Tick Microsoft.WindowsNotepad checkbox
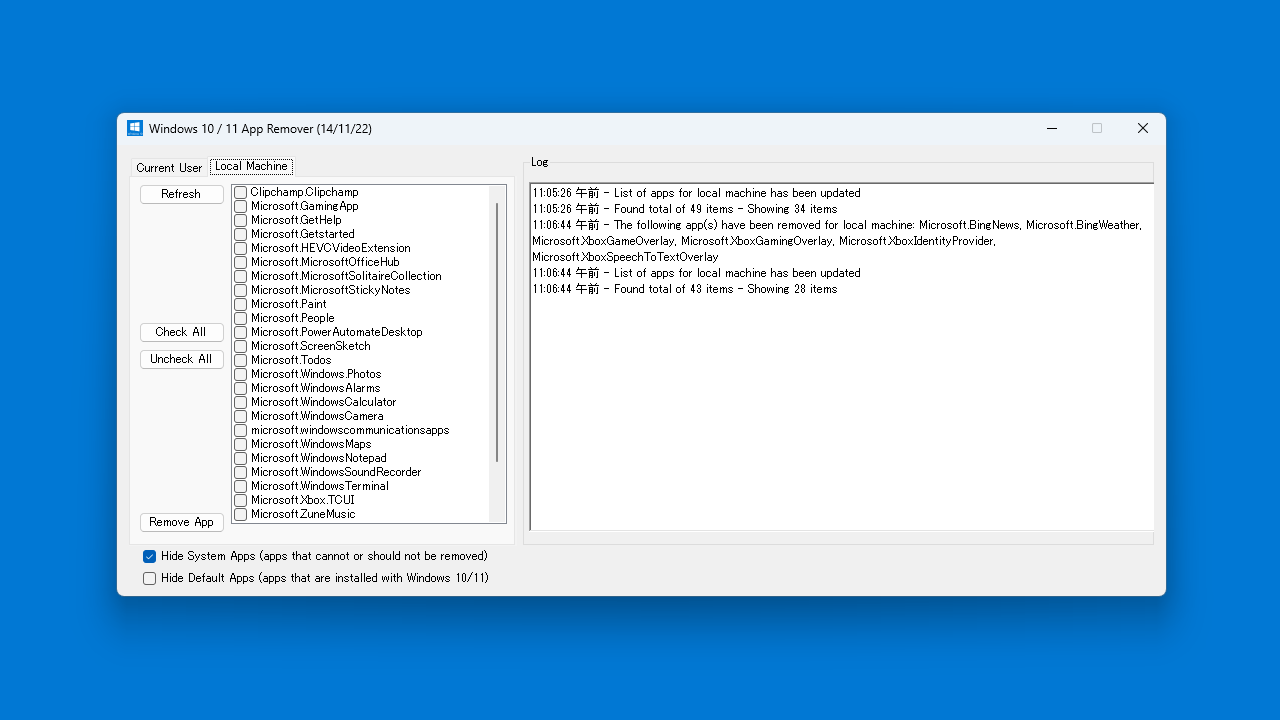 [x=241, y=458]
